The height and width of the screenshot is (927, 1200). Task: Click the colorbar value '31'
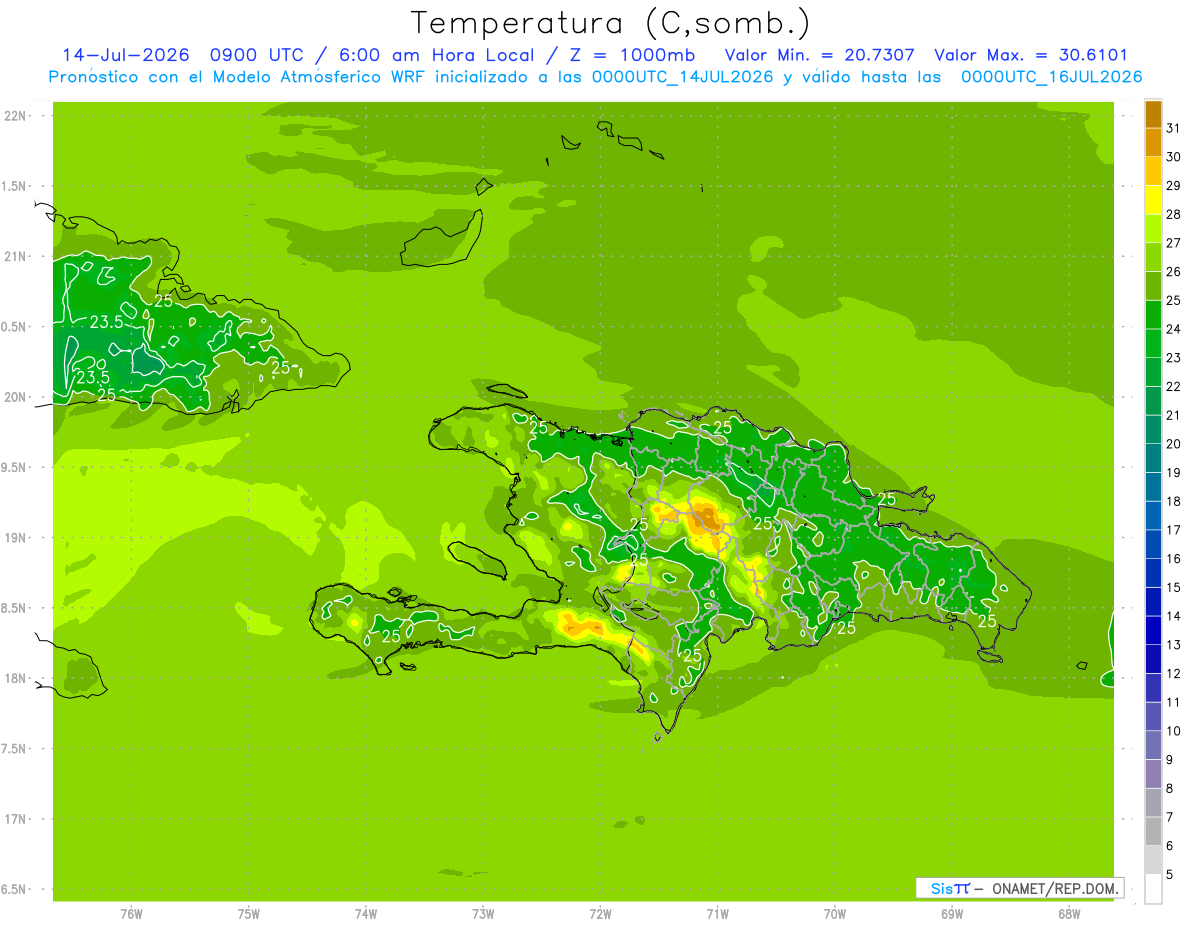pyautogui.click(x=1173, y=128)
